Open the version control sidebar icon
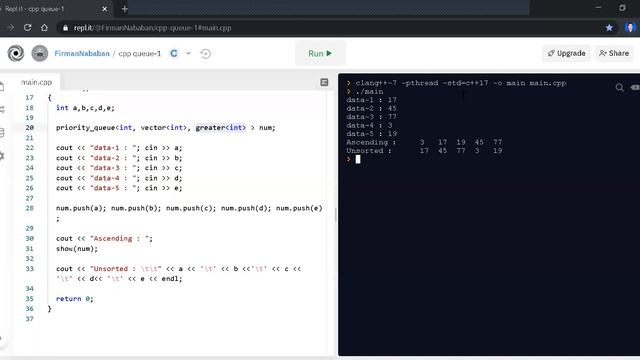This screenshot has height=360, width=640. (2, 109)
